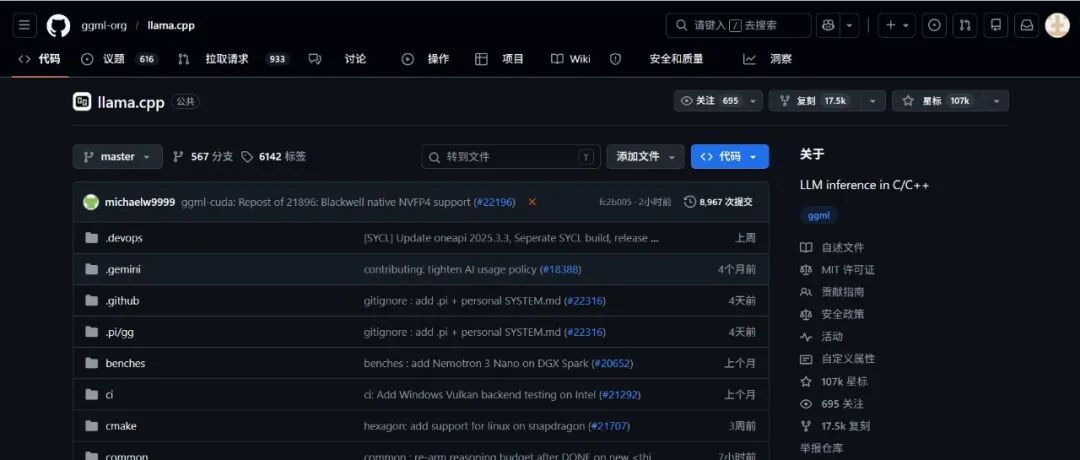Open the create new plus dropdown
The width and height of the screenshot is (1080, 460).
click(x=897, y=25)
